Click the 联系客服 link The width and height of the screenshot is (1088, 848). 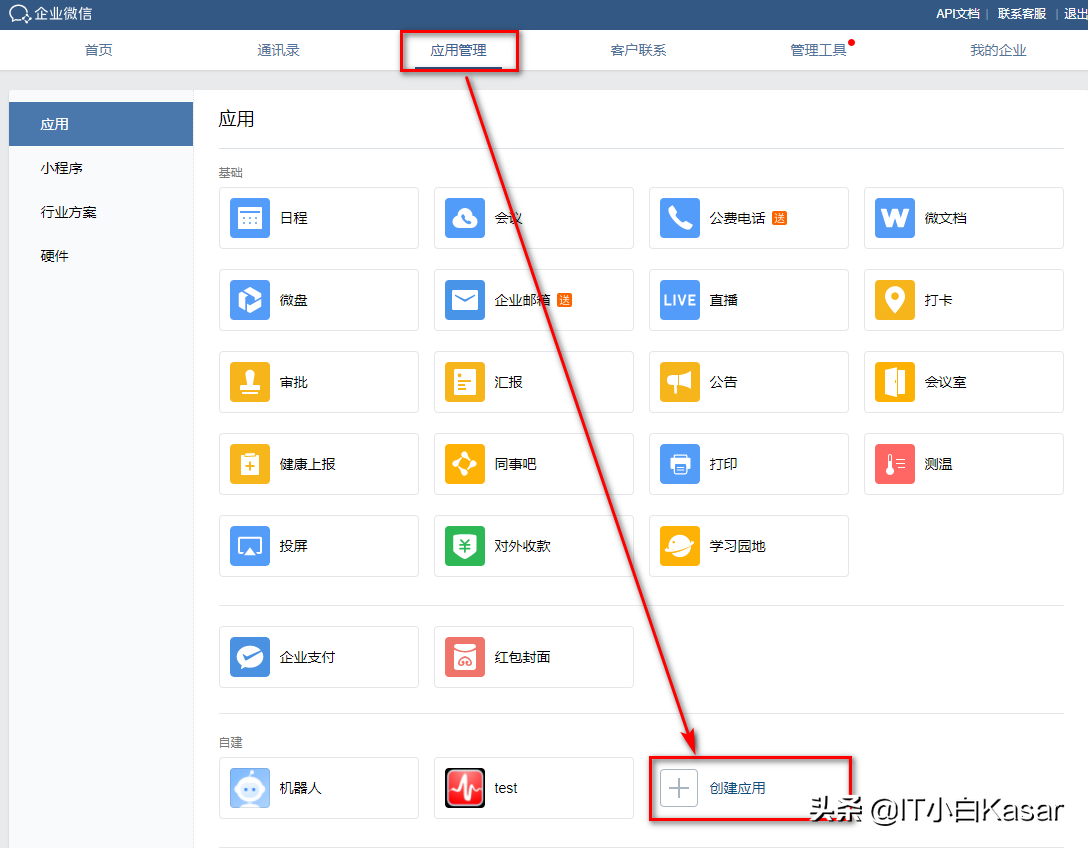click(x=1022, y=14)
